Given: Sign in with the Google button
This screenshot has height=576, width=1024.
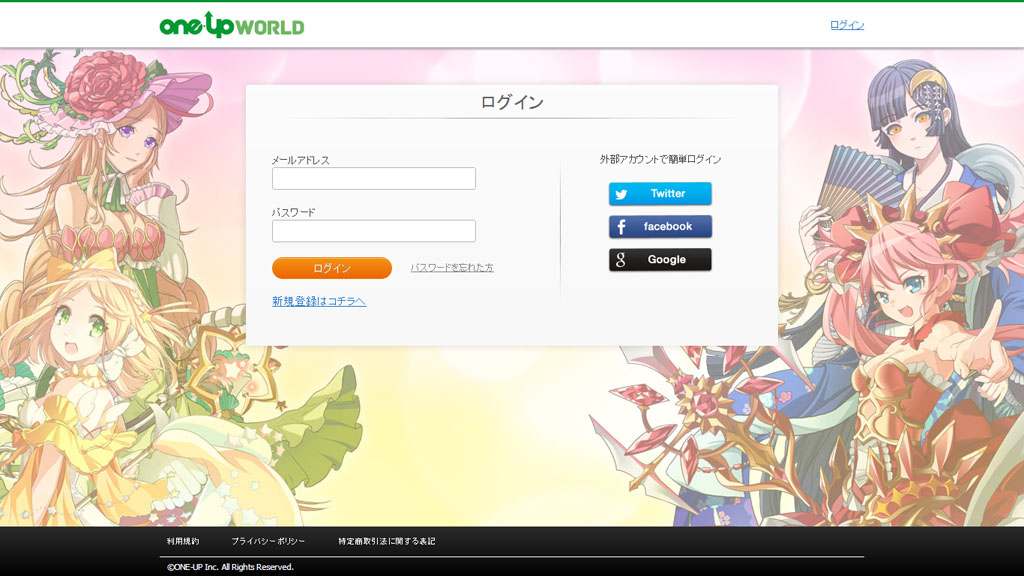Looking at the screenshot, I should pos(660,260).
